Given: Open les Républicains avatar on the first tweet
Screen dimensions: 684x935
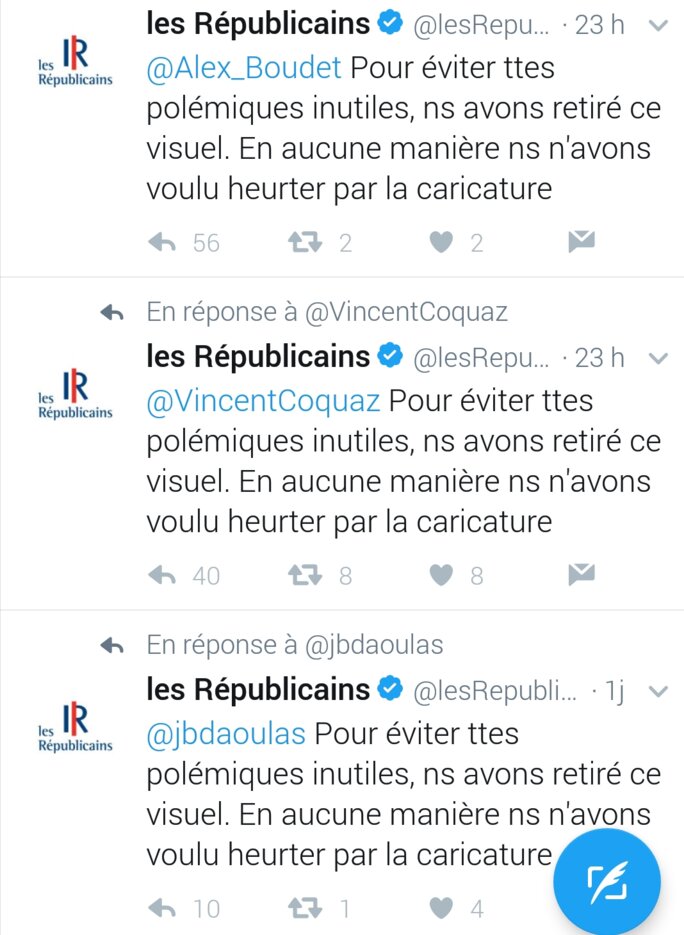Looking at the screenshot, I should pos(75,61).
